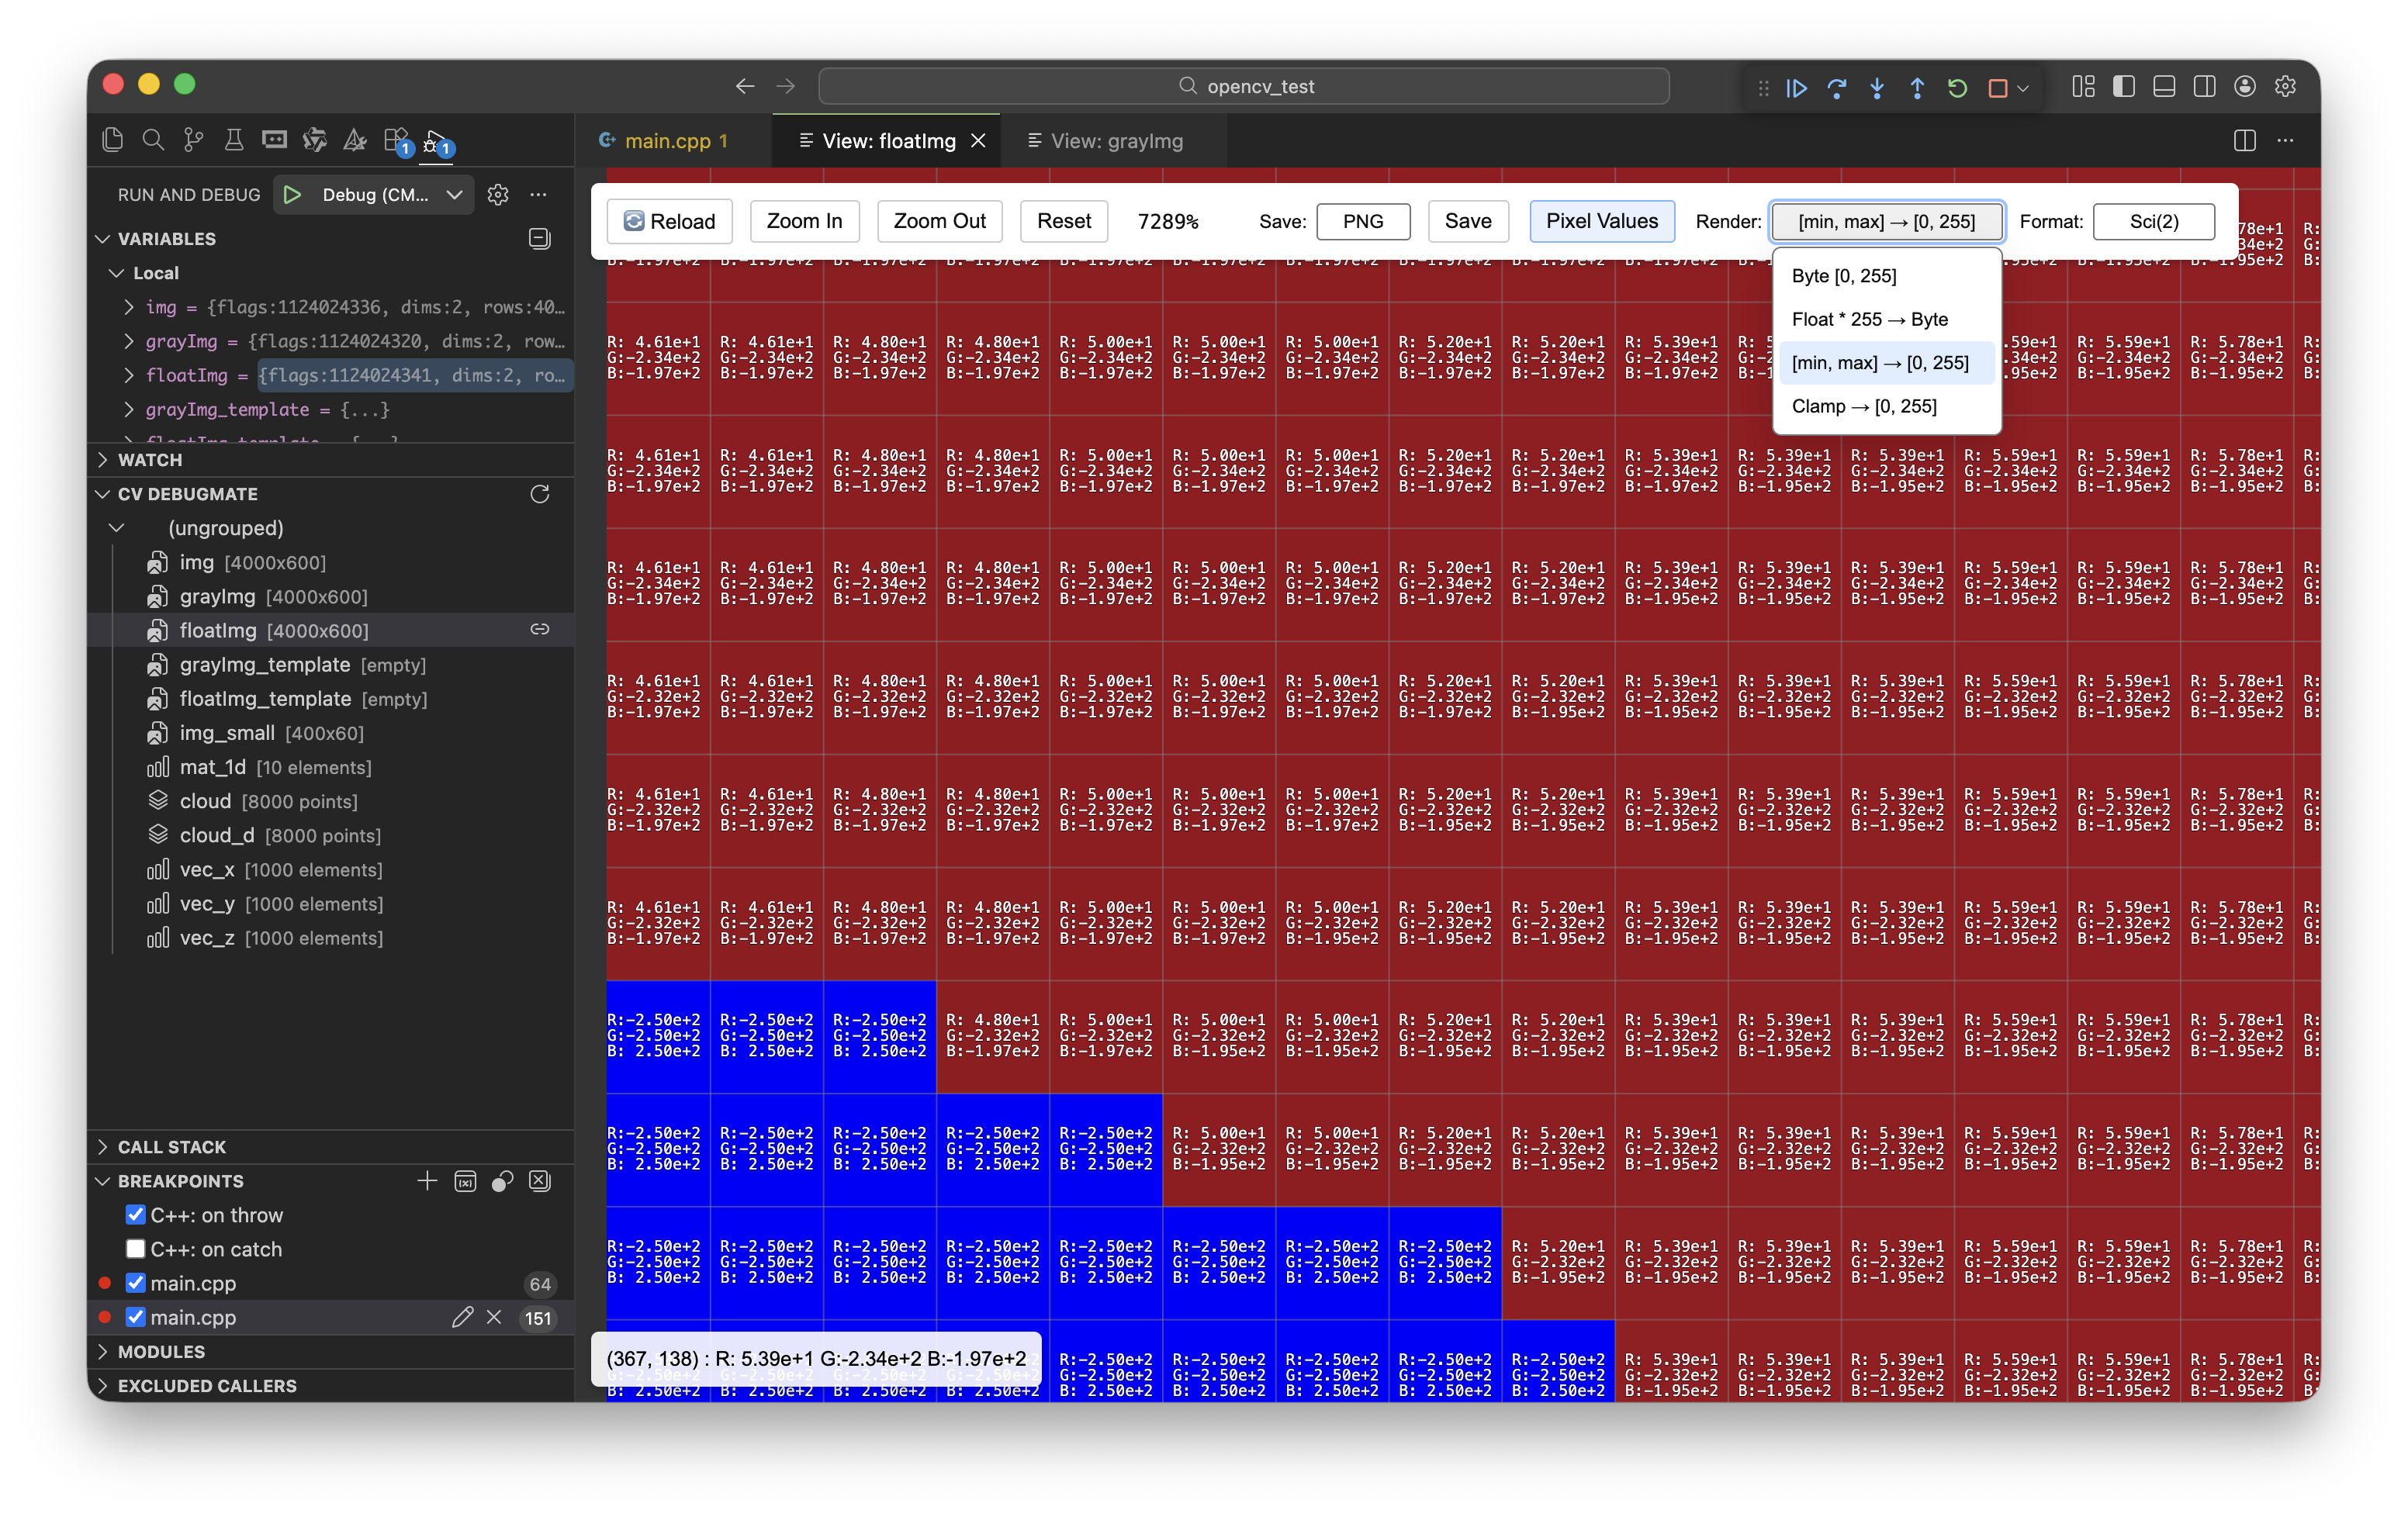Click the Step Over debug toolbar icon
Screen dimensions: 2408x1517
tap(1838, 88)
